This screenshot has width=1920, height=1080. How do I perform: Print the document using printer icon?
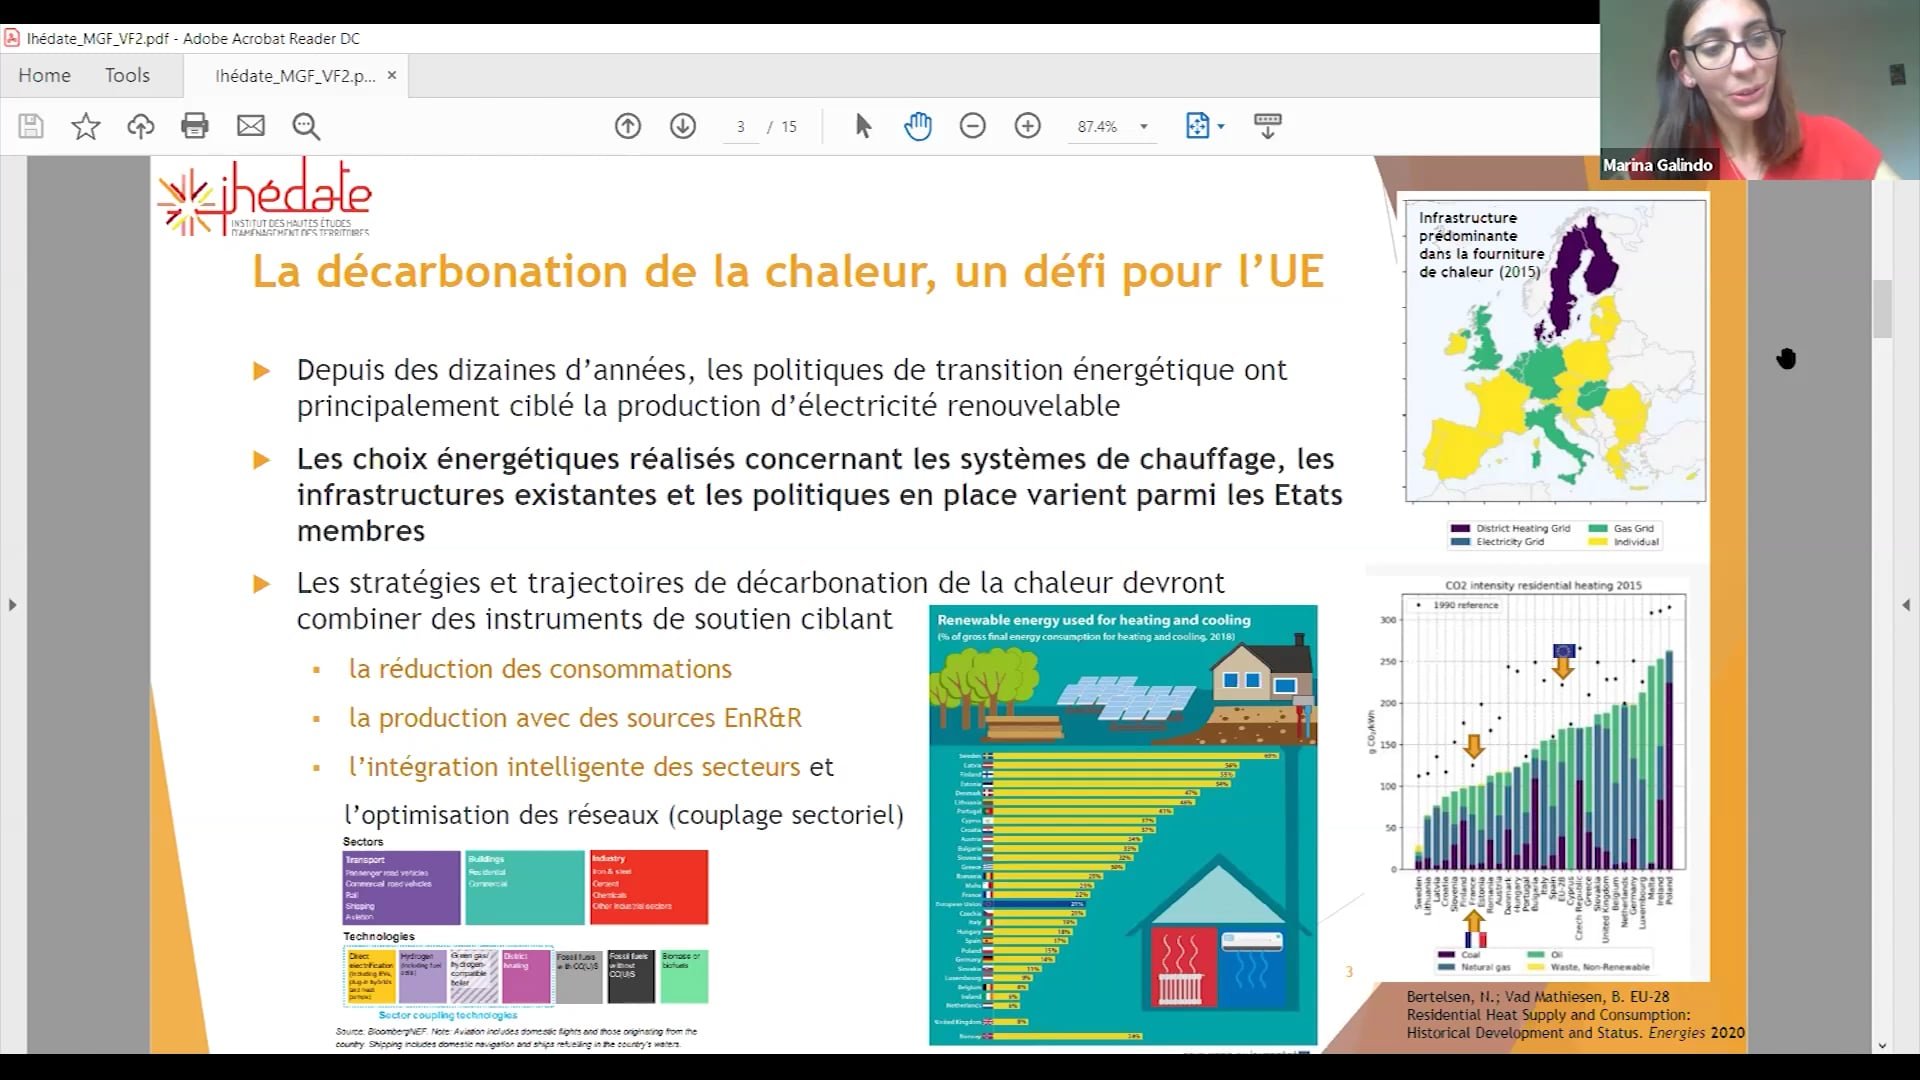(x=195, y=126)
